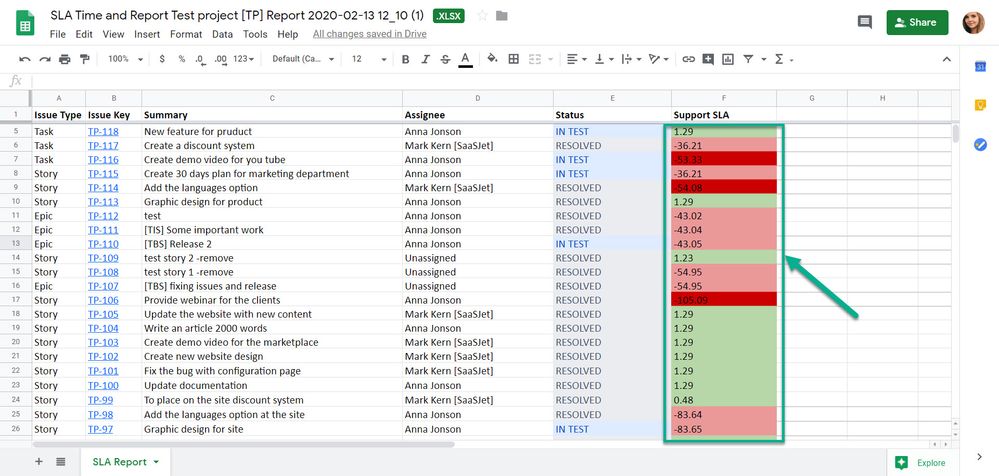Select the Support SLA header cell
999x476 pixels.
[x=723, y=115]
